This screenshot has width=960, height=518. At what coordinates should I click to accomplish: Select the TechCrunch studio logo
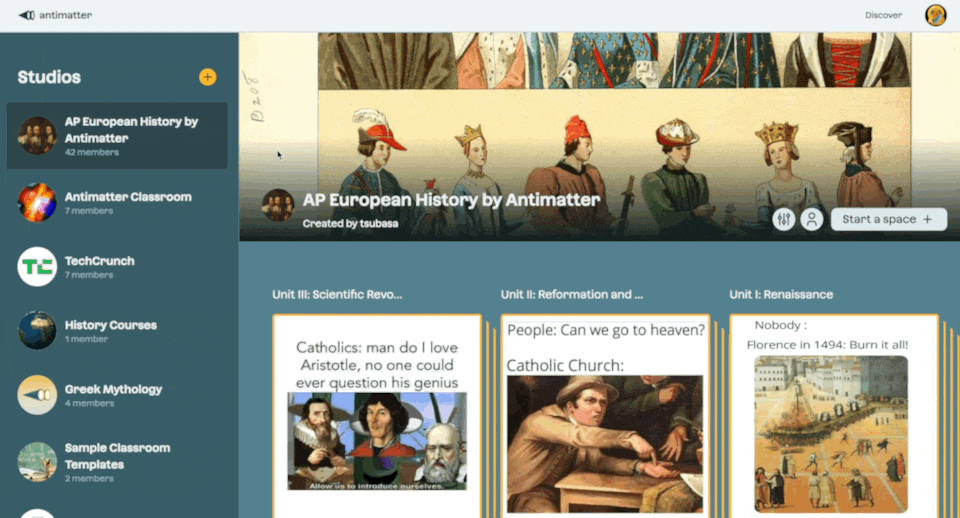tap(37, 267)
